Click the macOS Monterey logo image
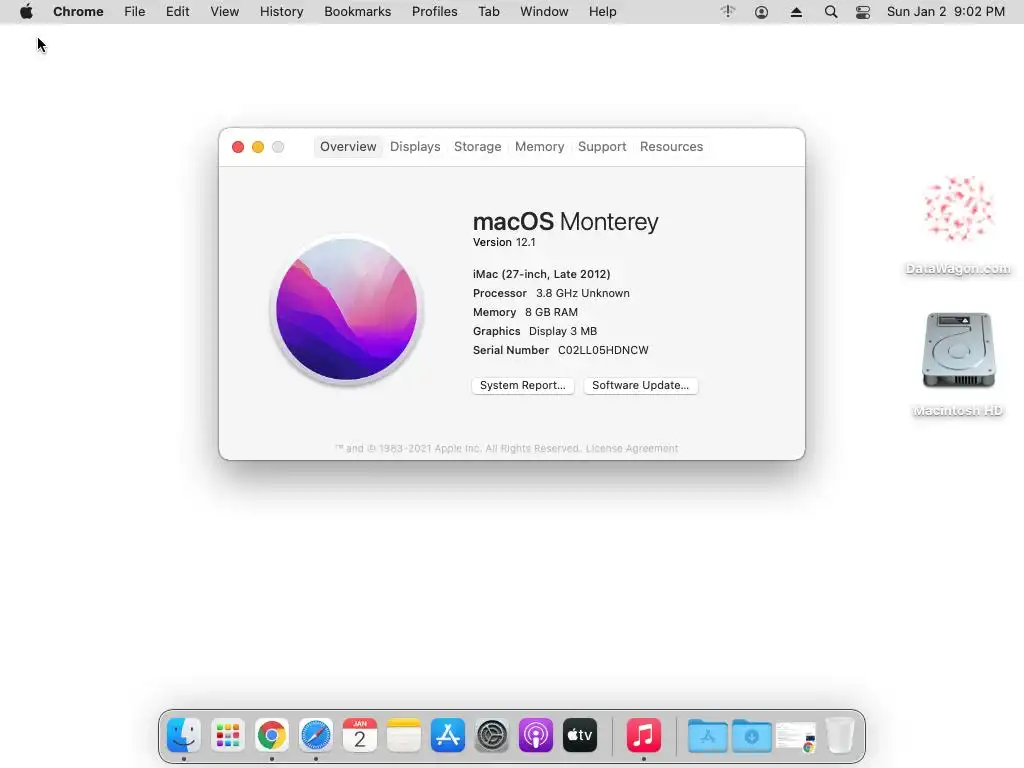 [346, 310]
